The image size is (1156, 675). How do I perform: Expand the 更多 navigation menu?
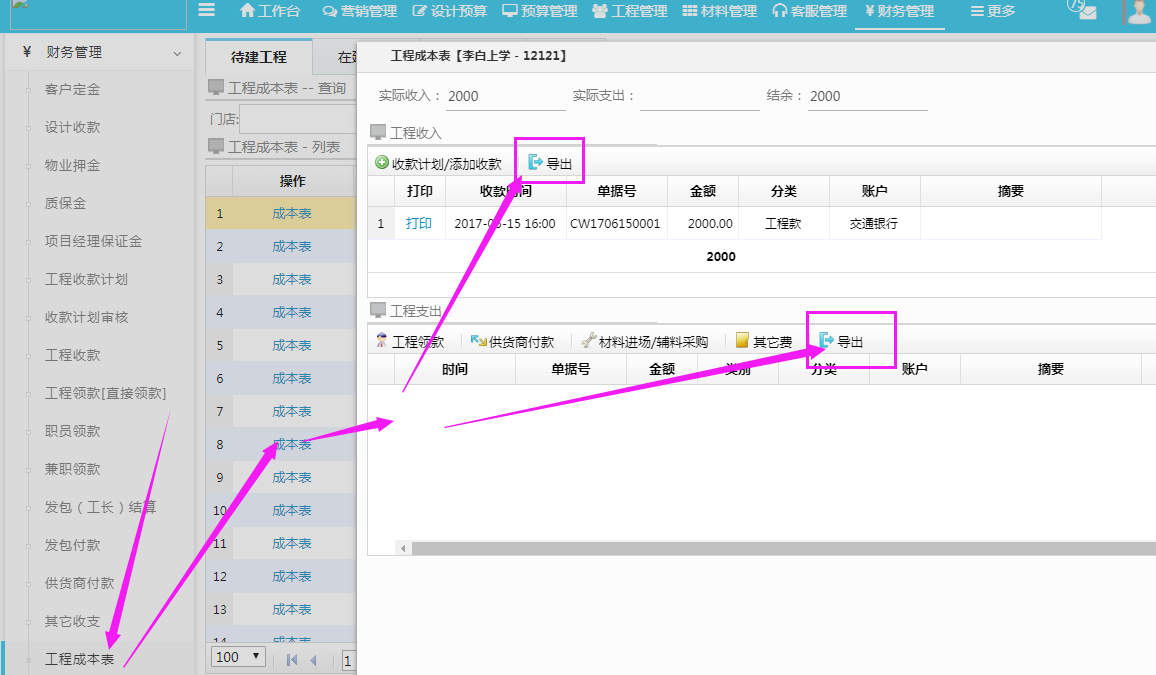993,12
